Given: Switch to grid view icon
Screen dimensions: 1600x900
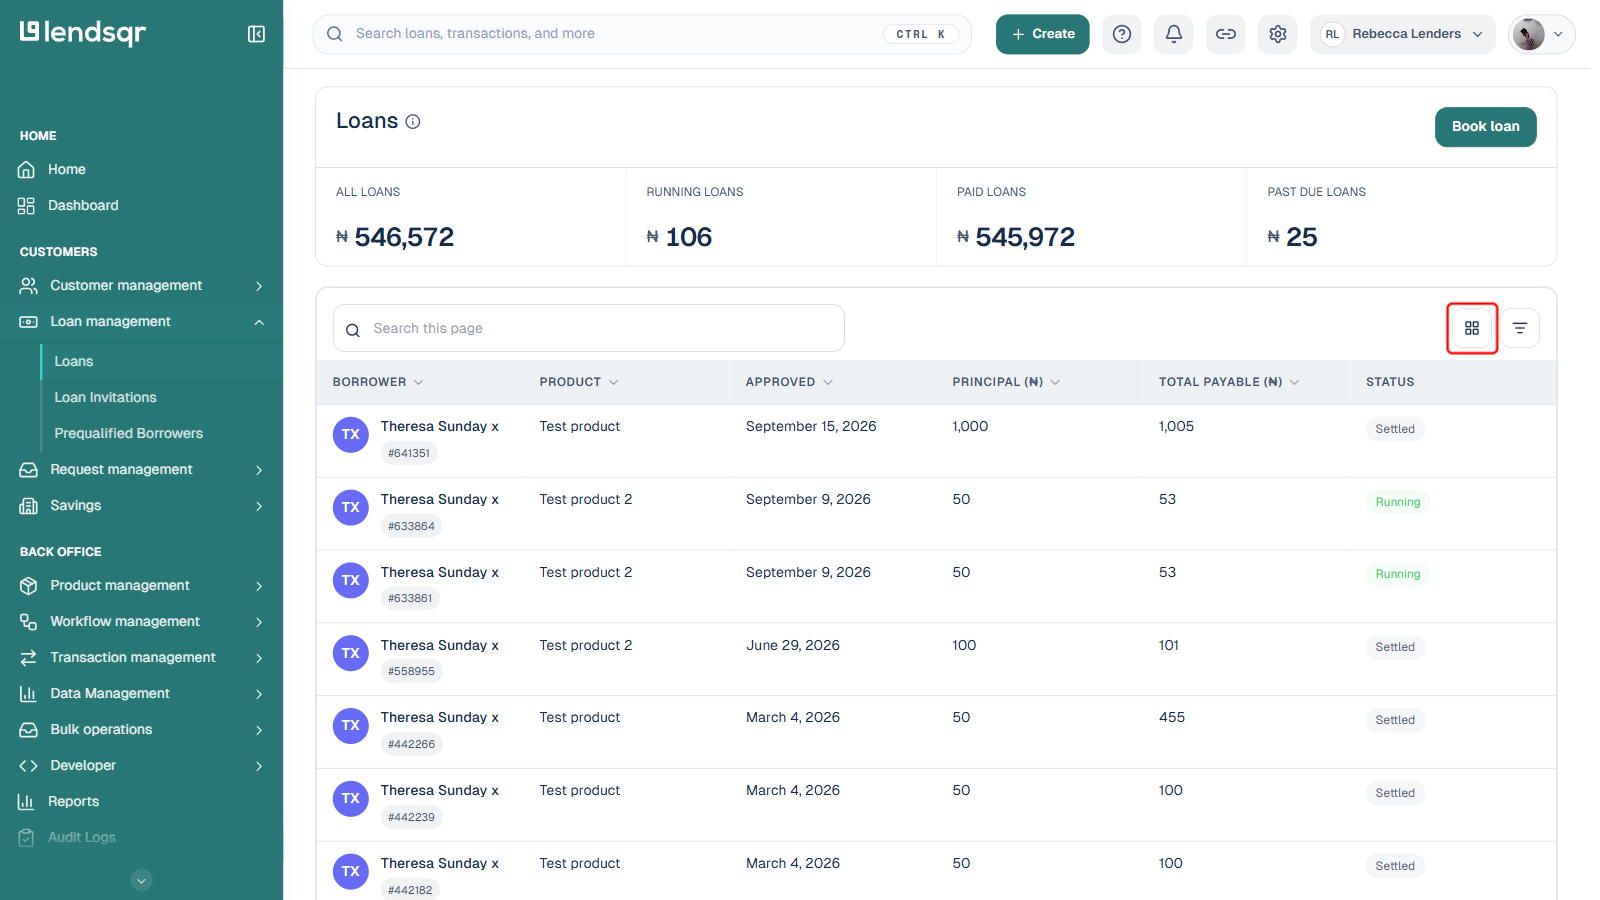Looking at the screenshot, I should 1472,328.
